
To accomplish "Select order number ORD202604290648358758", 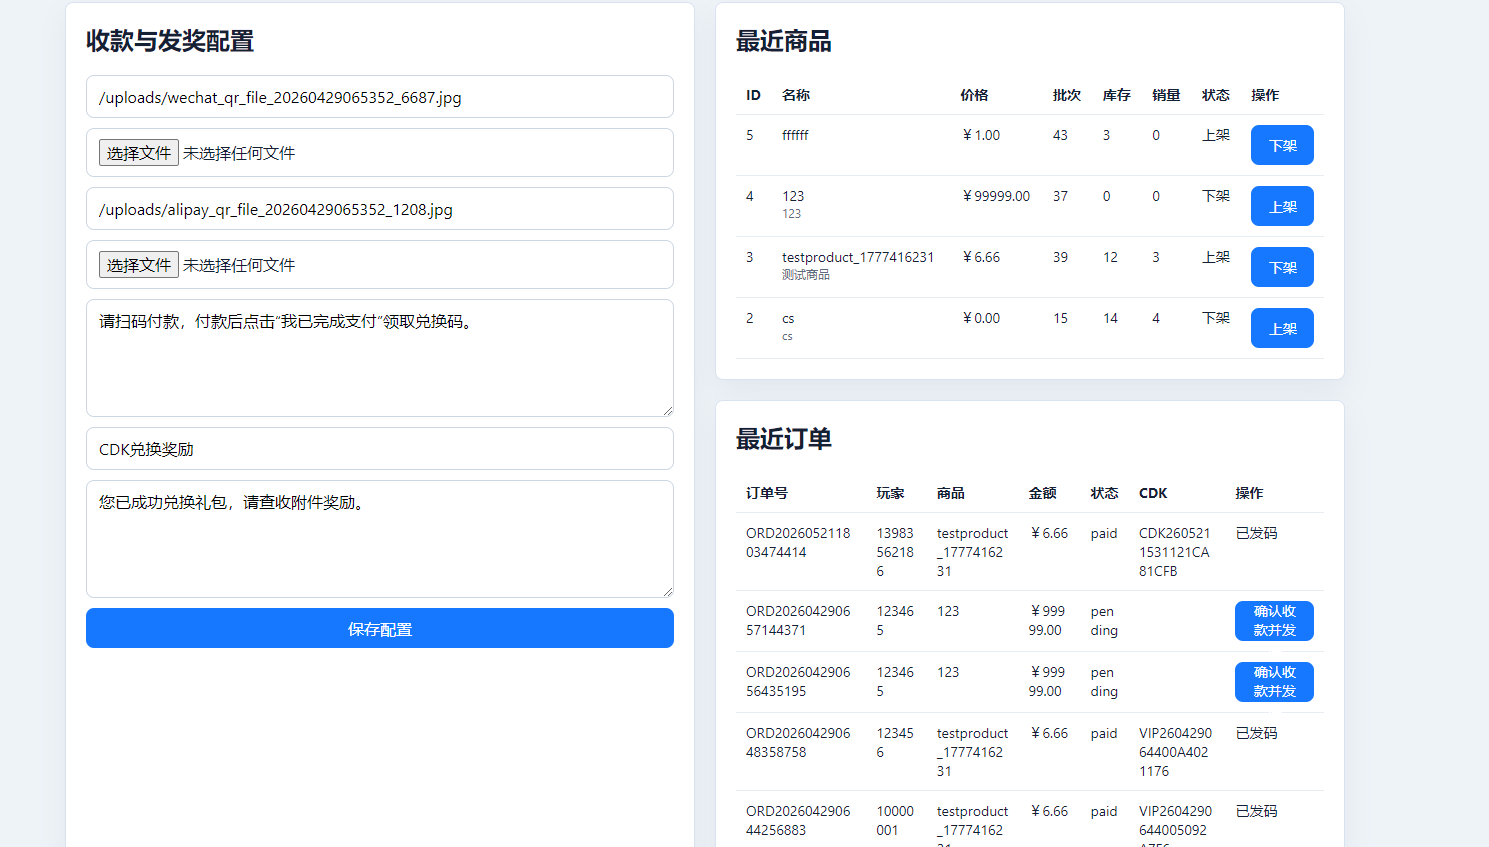I will coord(798,742).
